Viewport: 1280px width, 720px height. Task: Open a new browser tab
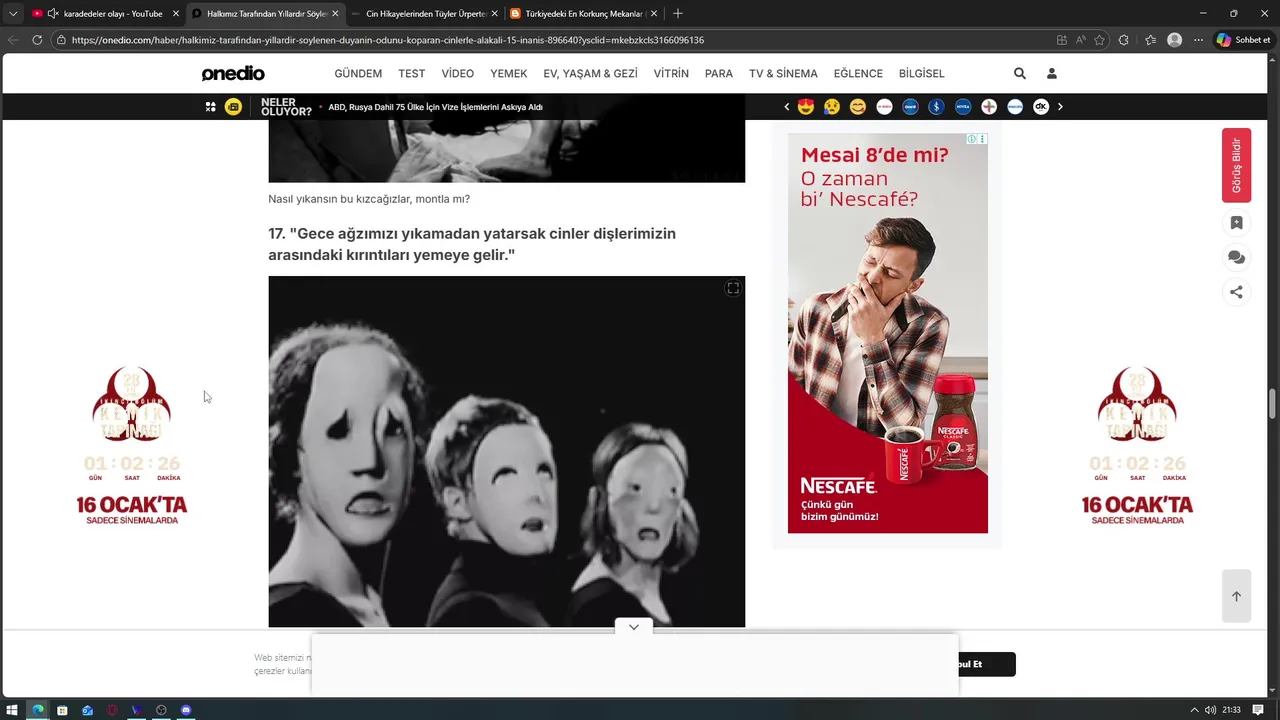pos(678,14)
